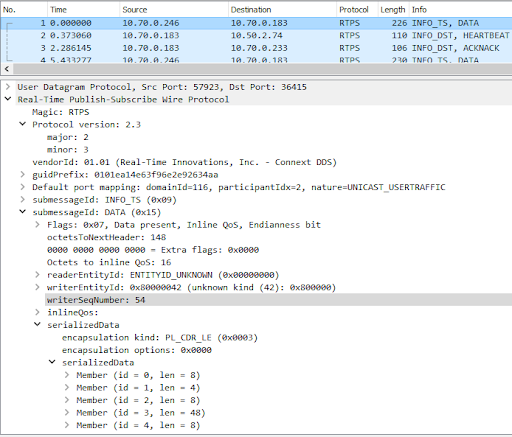The width and height of the screenshot is (512, 437).
Task: Sort by the Destination column header
Action: (x=282, y=10)
